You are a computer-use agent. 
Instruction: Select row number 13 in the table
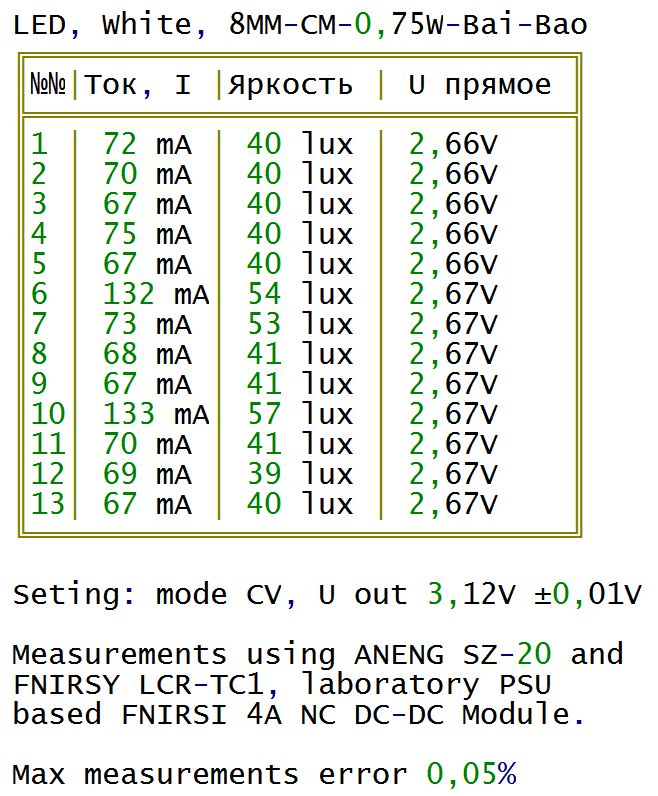click(x=48, y=504)
